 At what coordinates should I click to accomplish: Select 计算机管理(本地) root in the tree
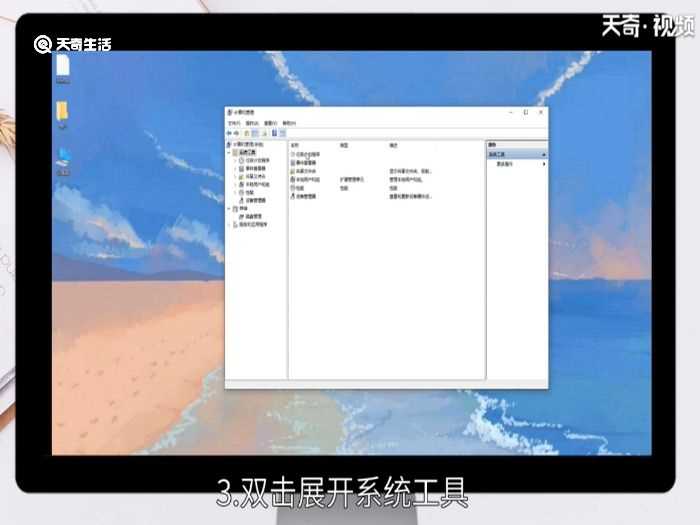click(x=248, y=145)
